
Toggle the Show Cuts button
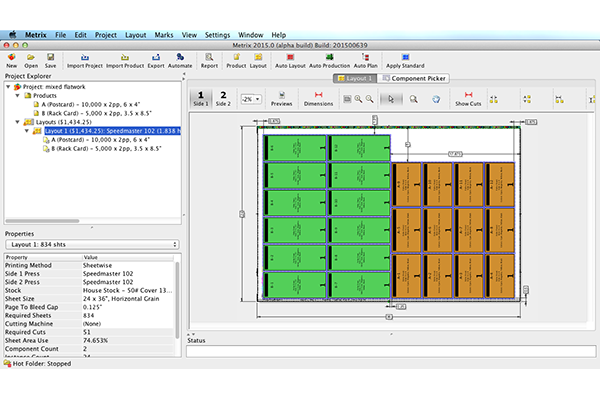(468, 98)
